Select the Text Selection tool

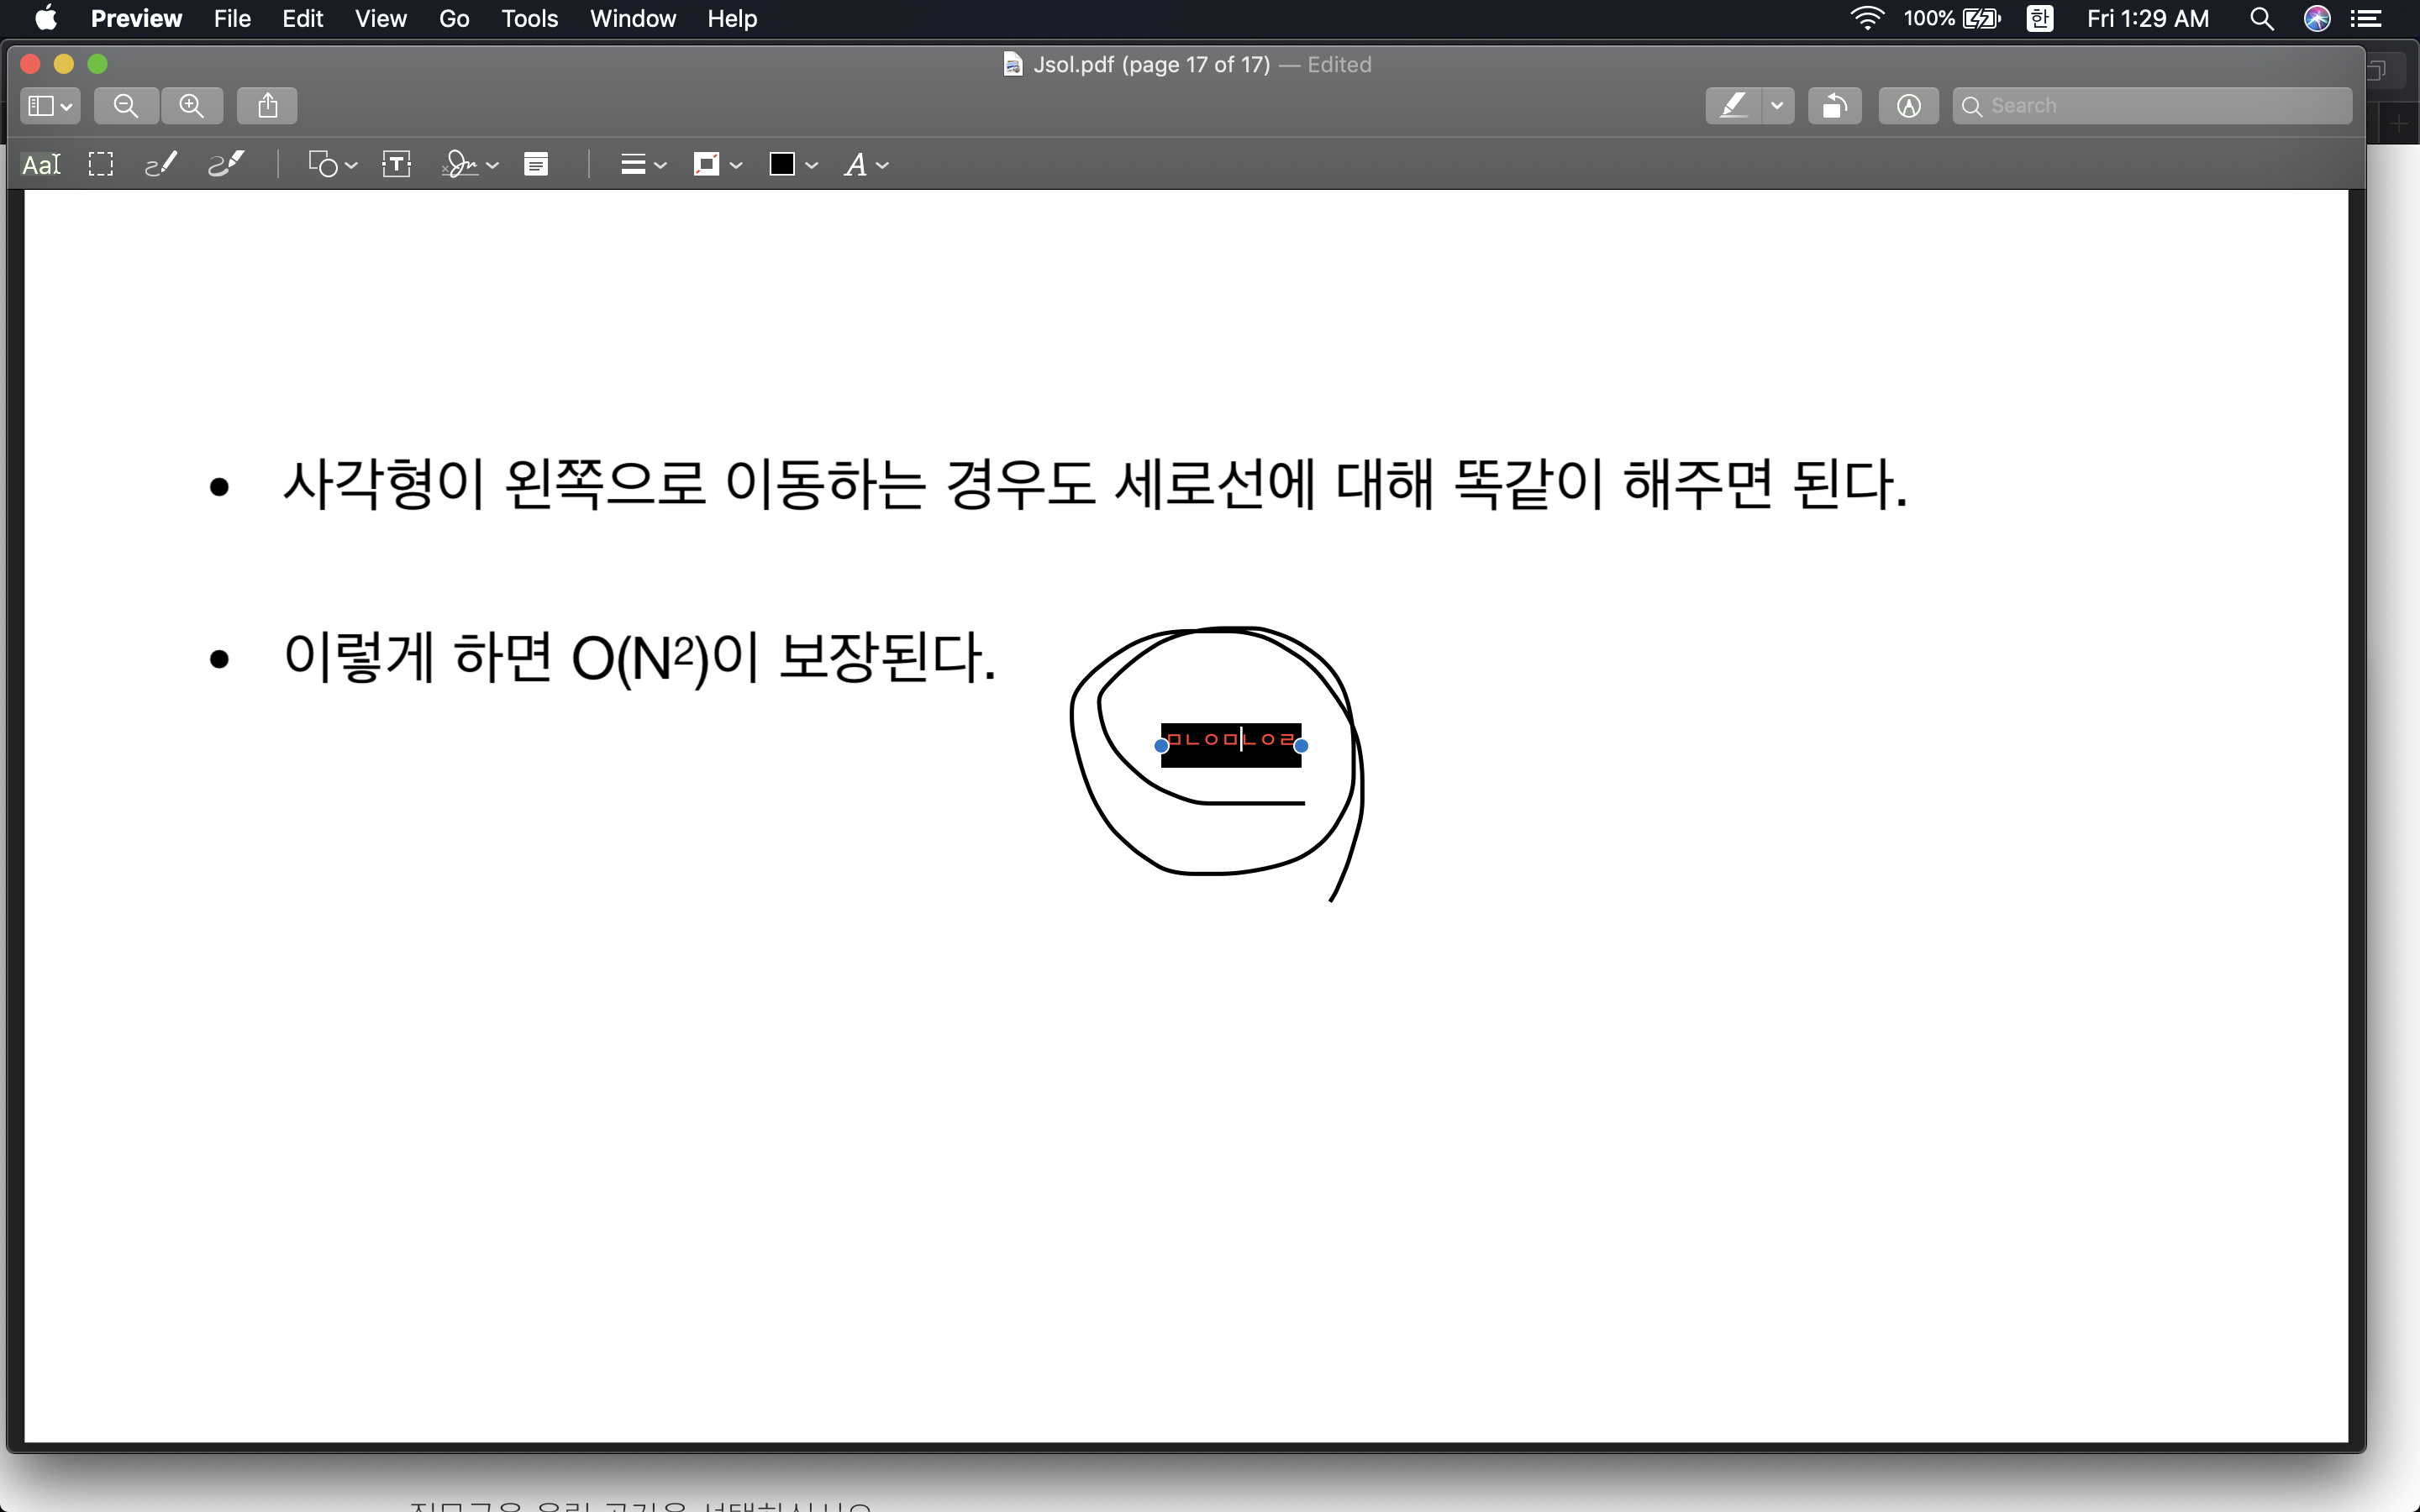point(41,165)
